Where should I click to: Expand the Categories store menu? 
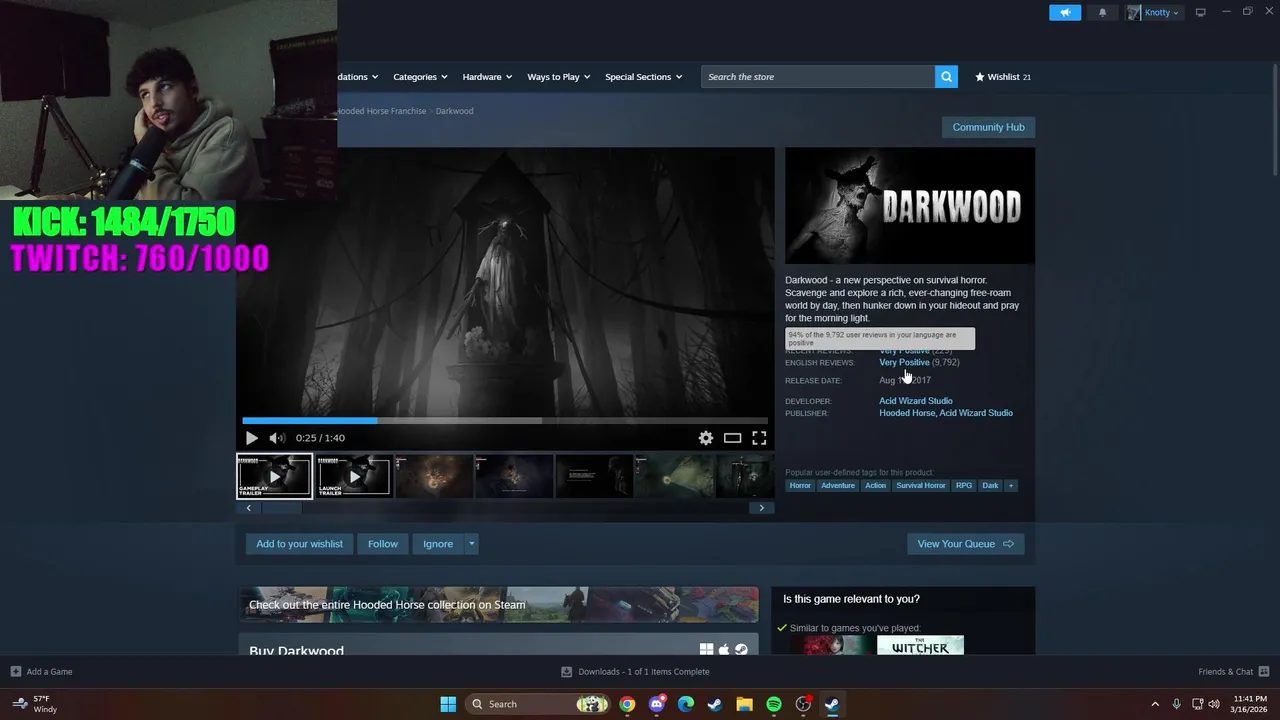pos(420,77)
